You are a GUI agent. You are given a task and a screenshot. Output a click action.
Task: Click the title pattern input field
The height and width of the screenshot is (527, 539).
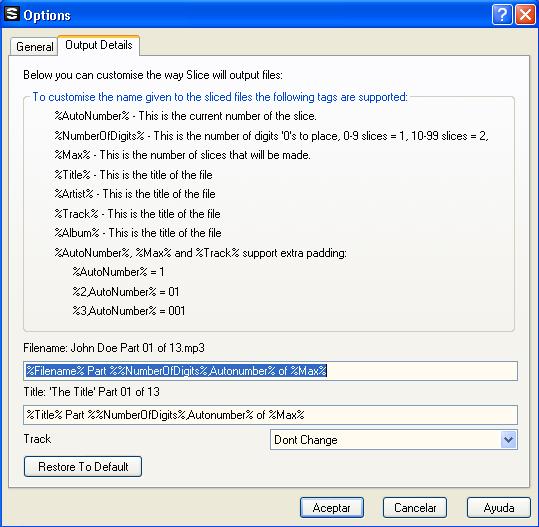click(x=271, y=415)
